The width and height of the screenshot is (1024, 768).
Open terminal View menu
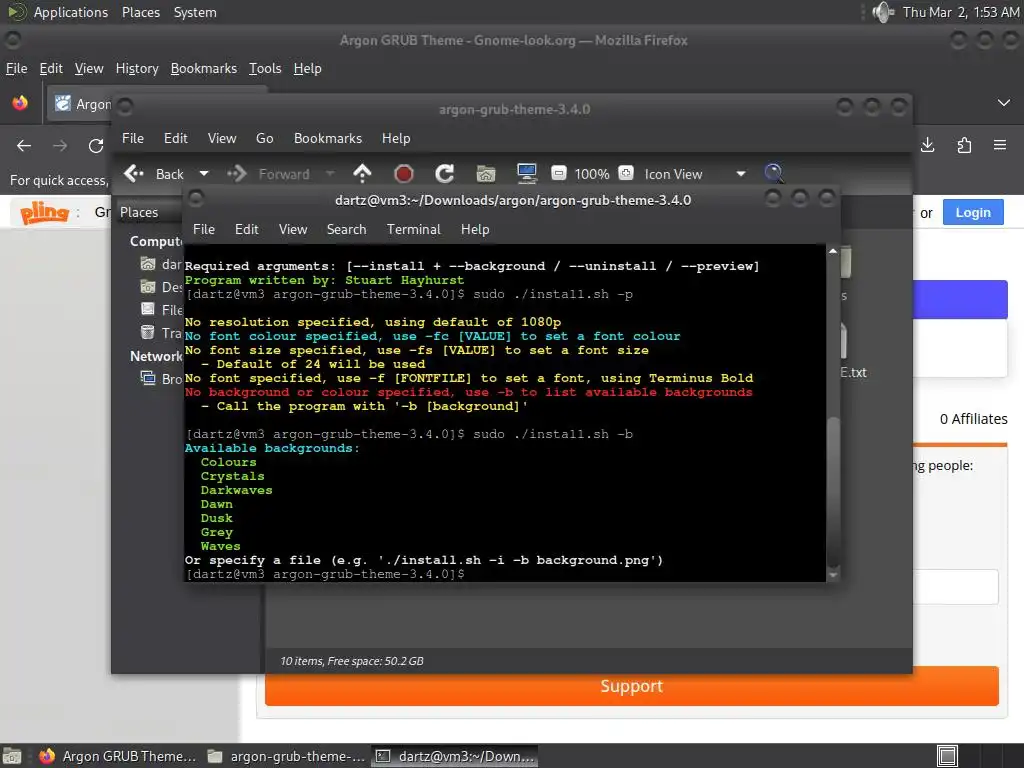(x=293, y=229)
